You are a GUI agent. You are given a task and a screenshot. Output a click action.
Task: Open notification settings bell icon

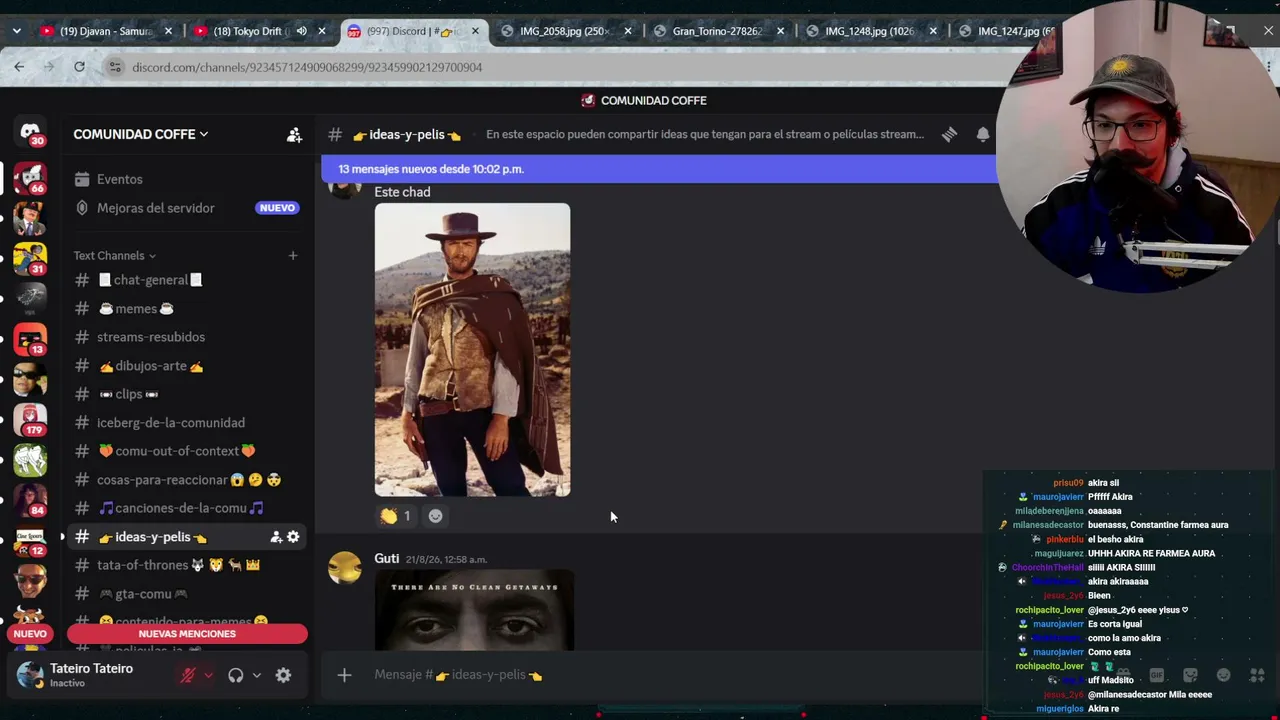(x=983, y=134)
